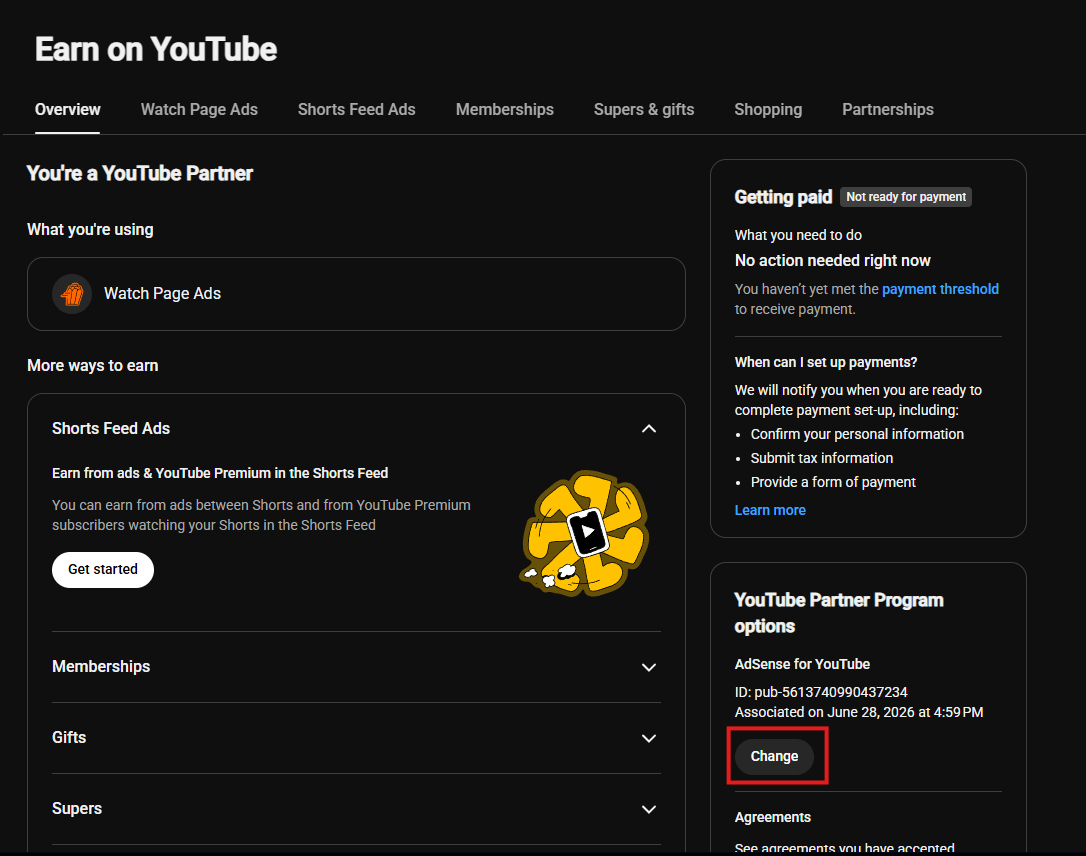1086x856 pixels.
Task: Click the Change AdSense button
Action: [774, 756]
